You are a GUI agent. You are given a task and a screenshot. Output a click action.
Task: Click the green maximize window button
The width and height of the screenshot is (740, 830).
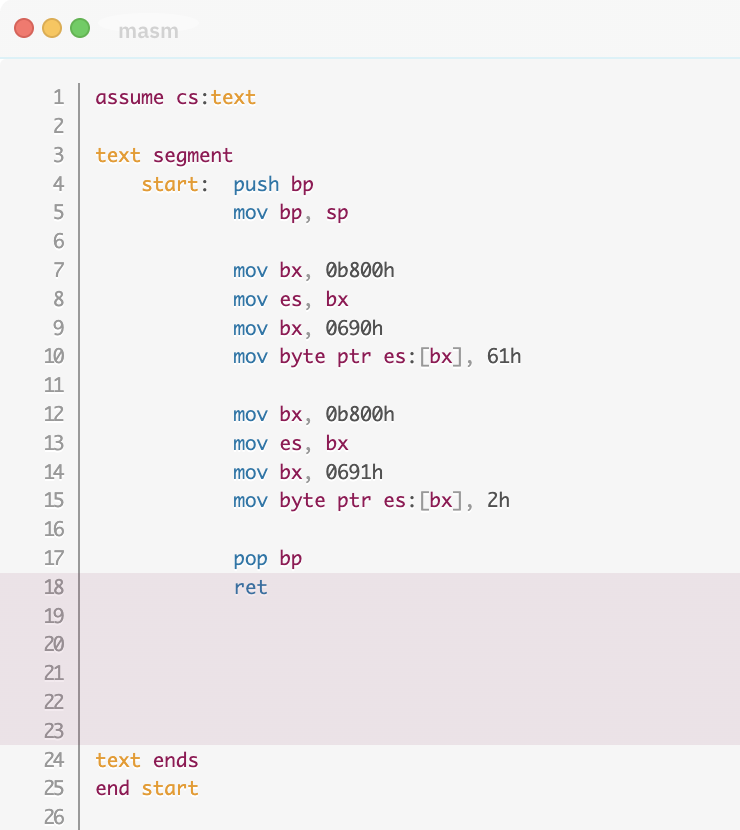pyautogui.click(x=80, y=29)
